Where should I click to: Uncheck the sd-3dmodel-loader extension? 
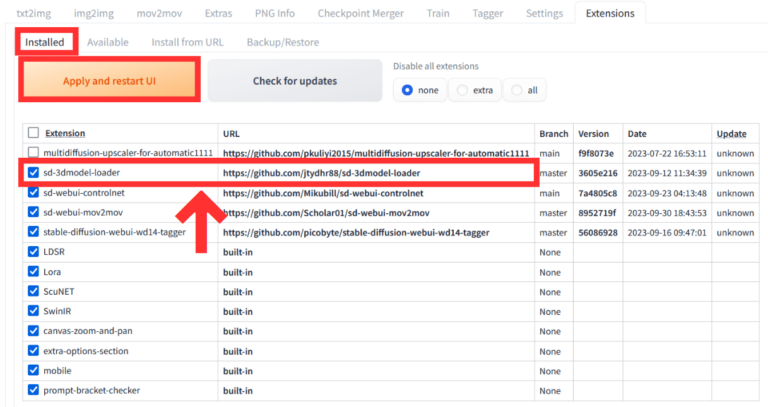pos(34,172)
